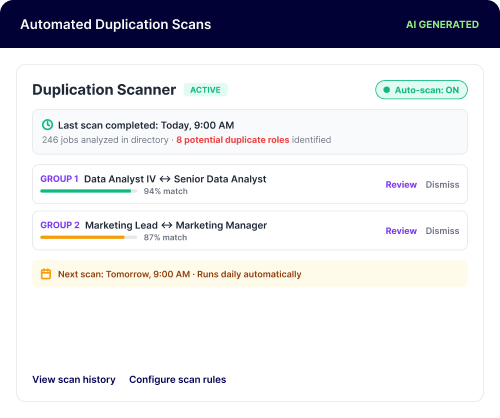Click 'Marketing Manager' role name
Image resolution: width=500 pixels, height=418 pixels.
[x=221, y=226]
